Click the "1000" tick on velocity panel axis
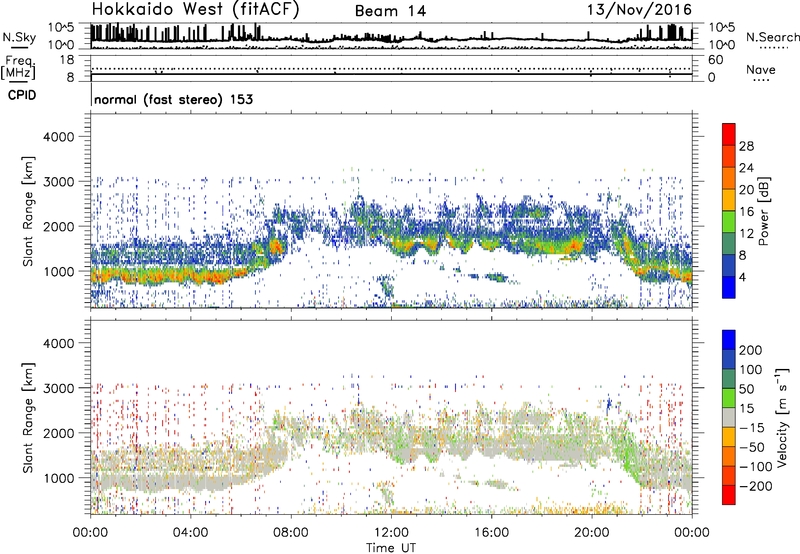This screenshot has height=554, width=800. pos(58,478)
